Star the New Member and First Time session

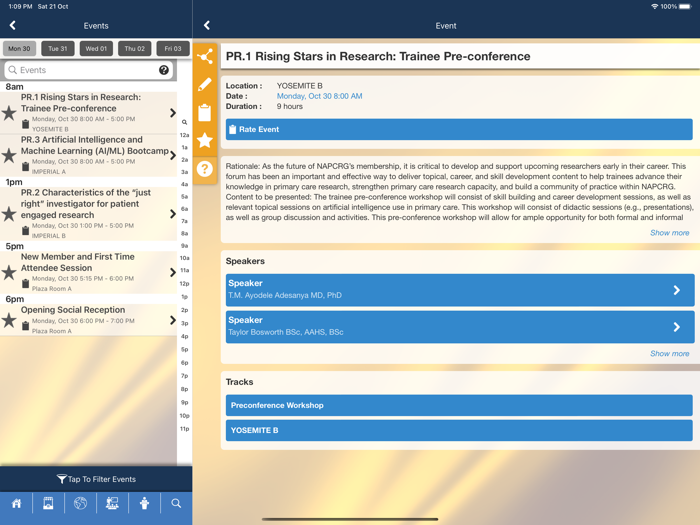click(9, 272)
